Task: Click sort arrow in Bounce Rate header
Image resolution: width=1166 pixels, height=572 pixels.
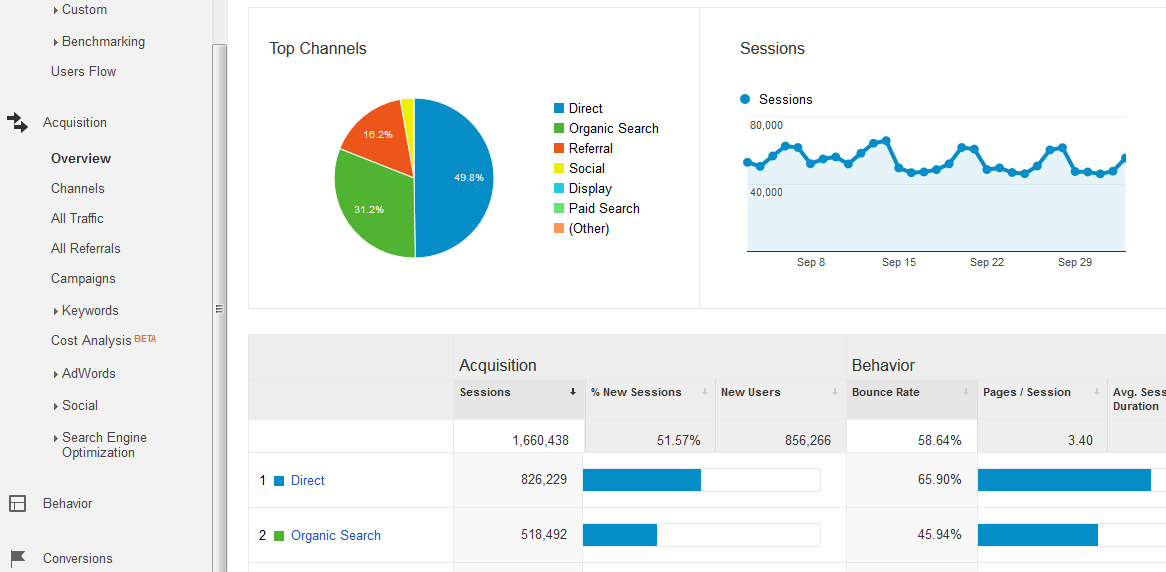Action: (x=966, y=392)
